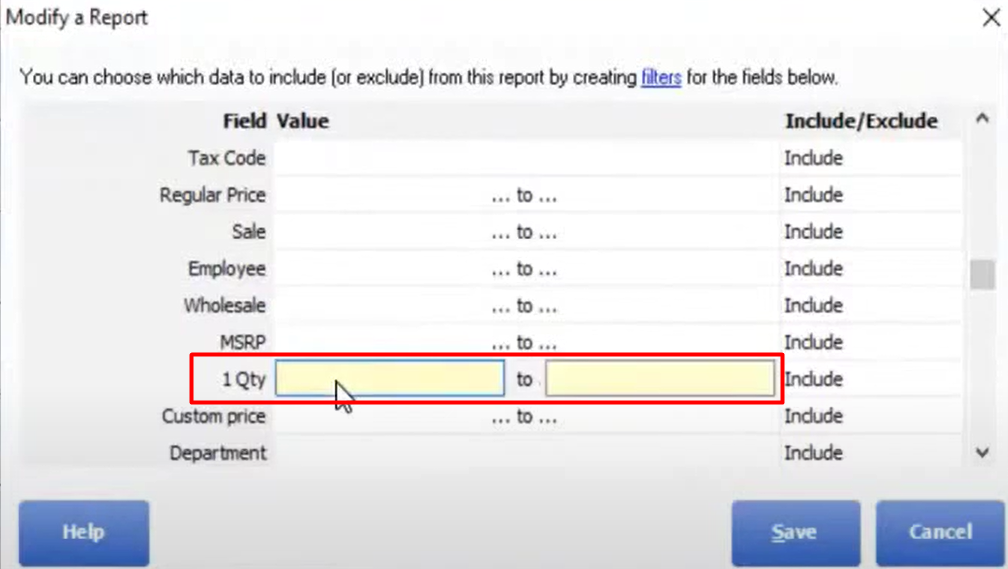Image resolution: width=1008 pixels, height=569 pixels.
Task: Open the Tax Code value cell
Action: pos(525,158)
